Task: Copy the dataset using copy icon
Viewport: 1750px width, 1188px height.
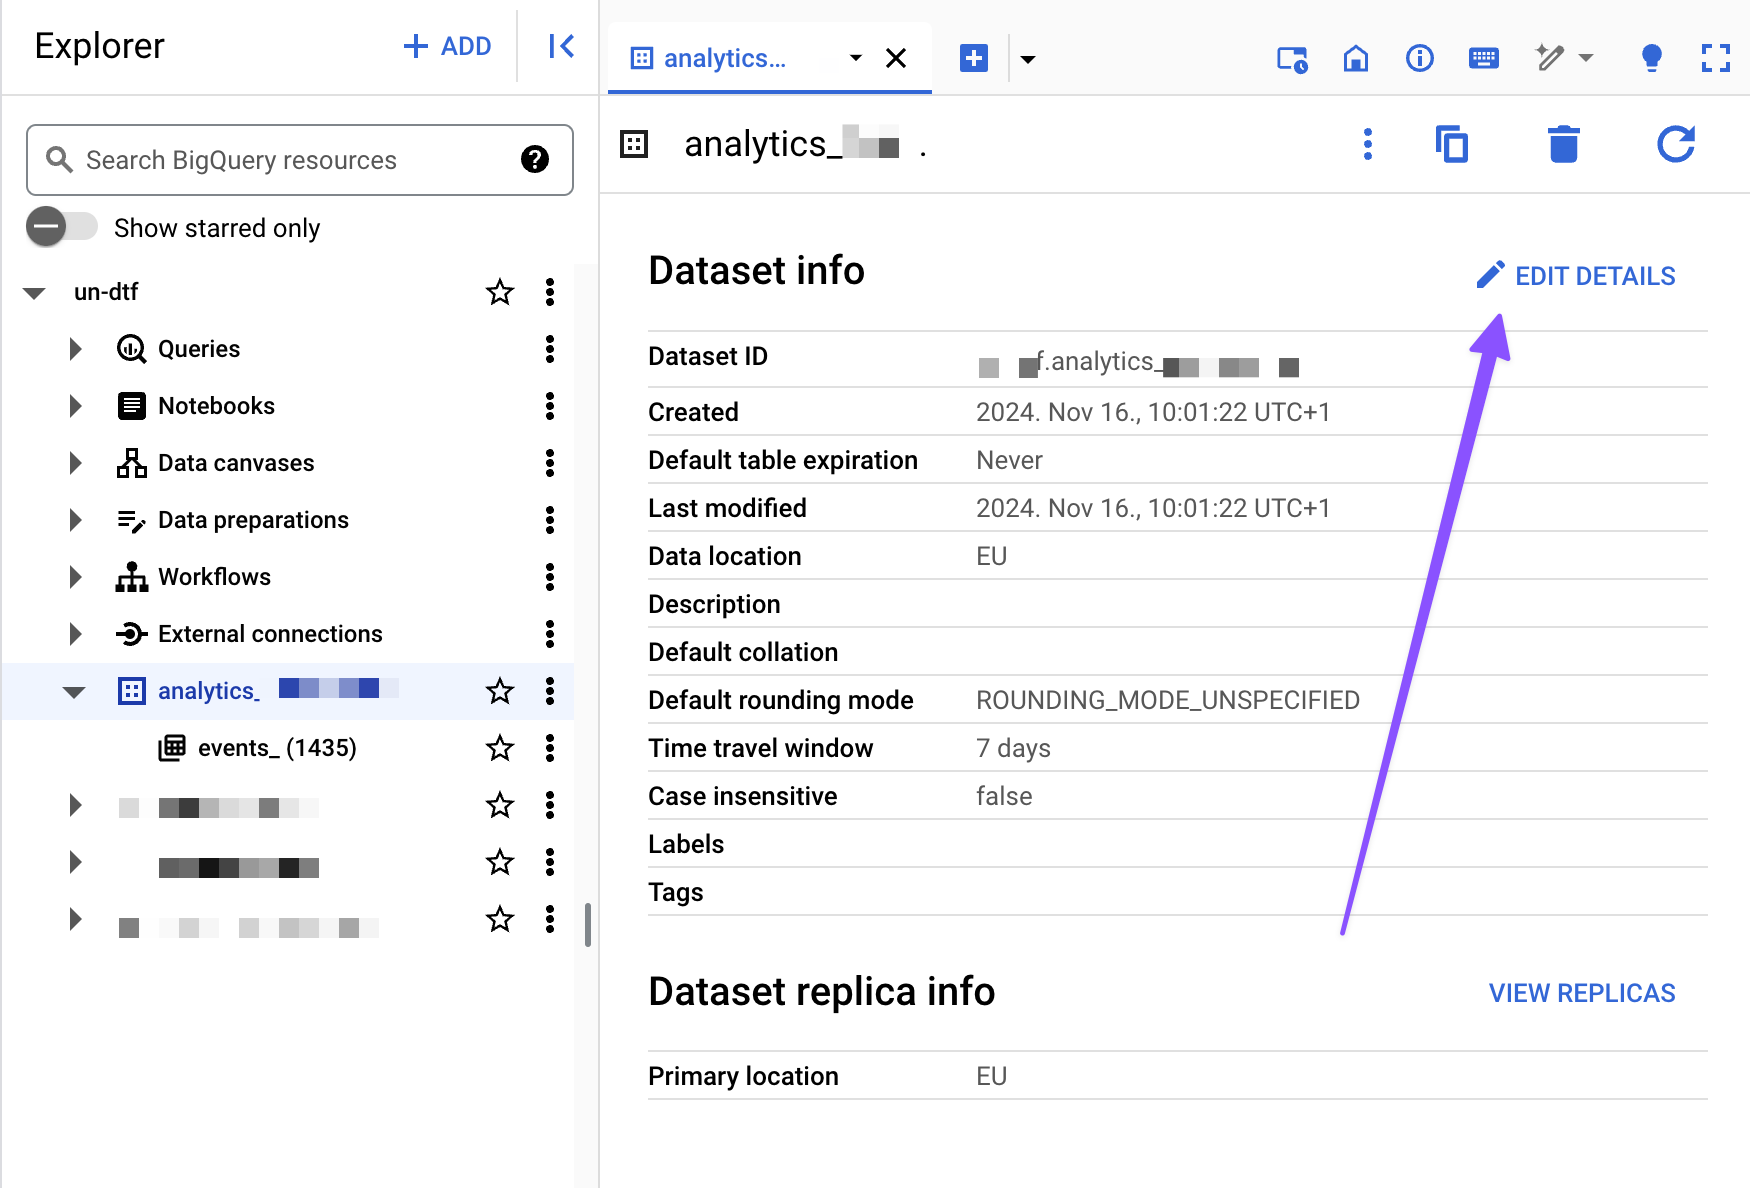Action: click(x=1452, y=144)
